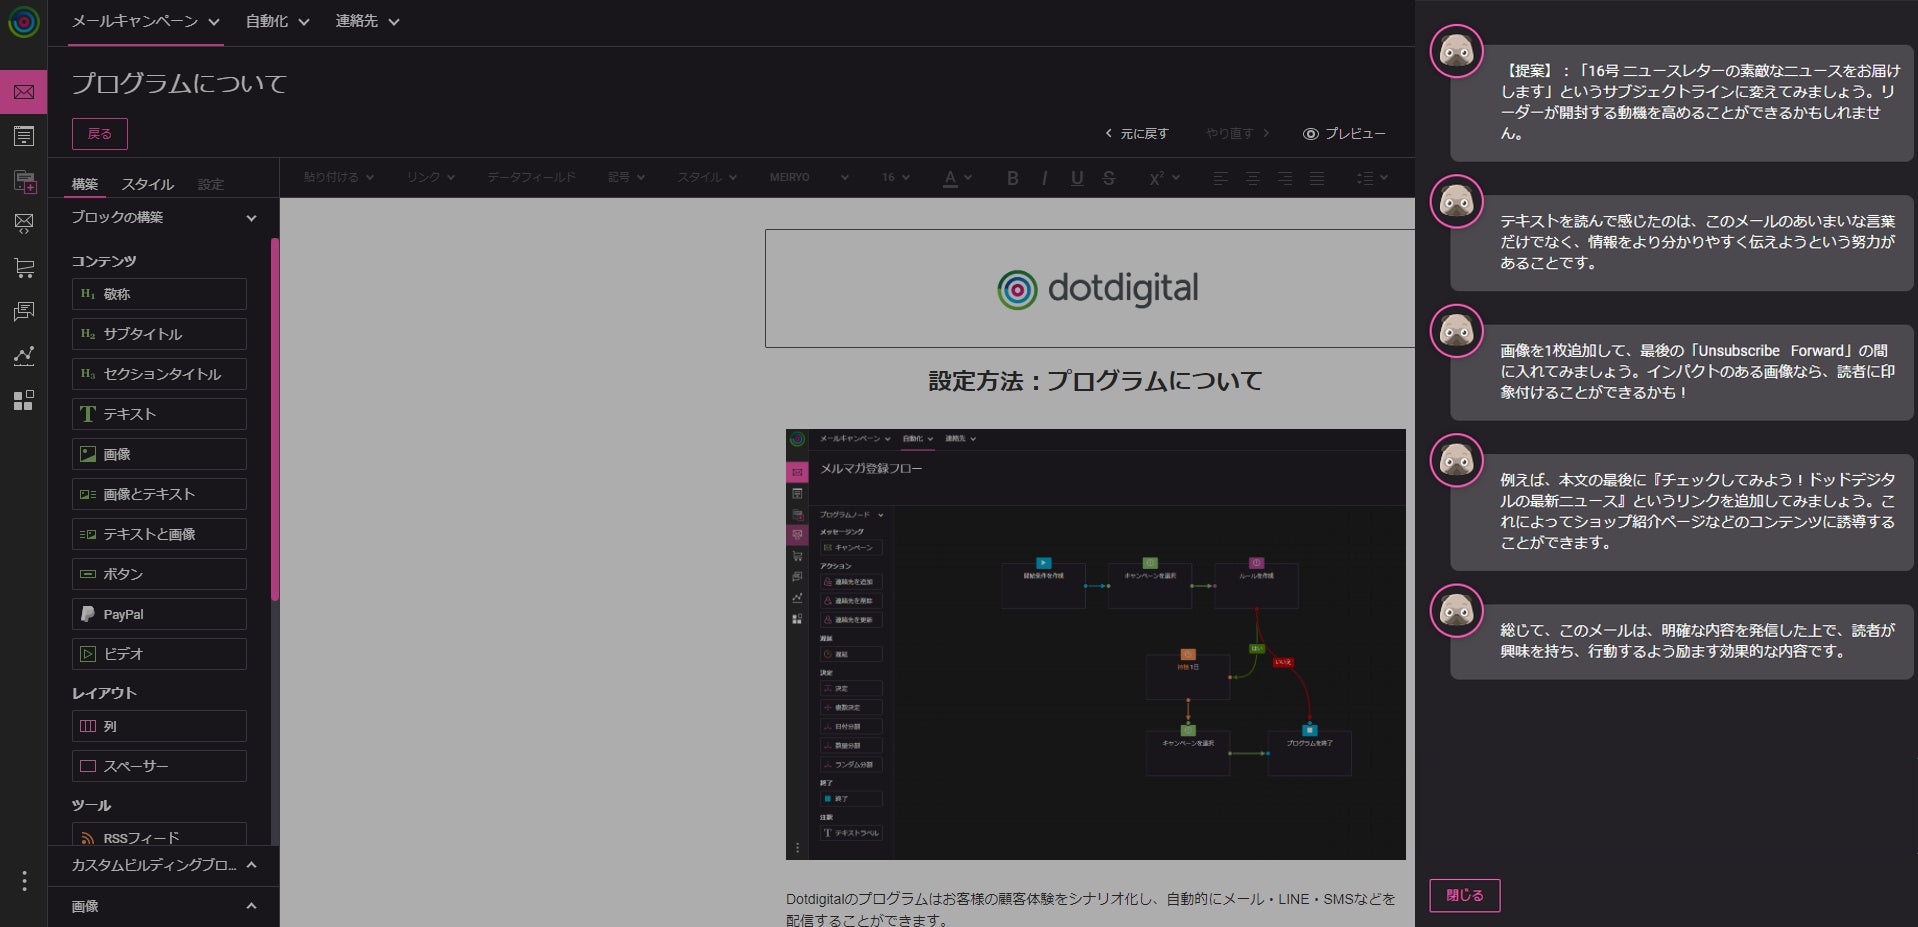This screenshot has height=927, width=1918.
Task: Add the テキスト block
Action: pos(159,414)
